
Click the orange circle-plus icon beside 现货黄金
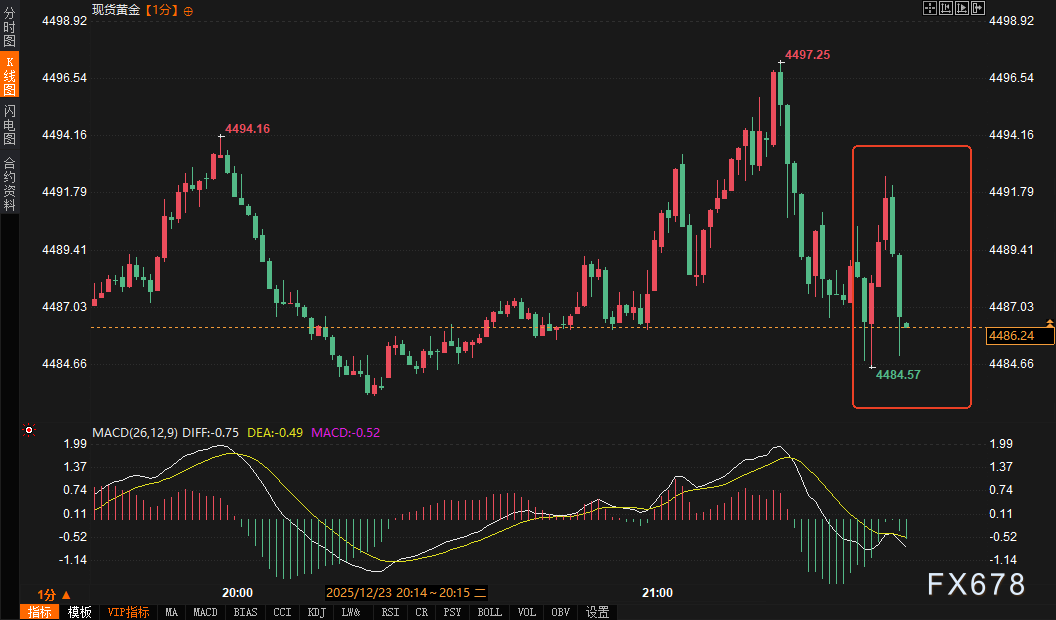click(x=189, y=10)
